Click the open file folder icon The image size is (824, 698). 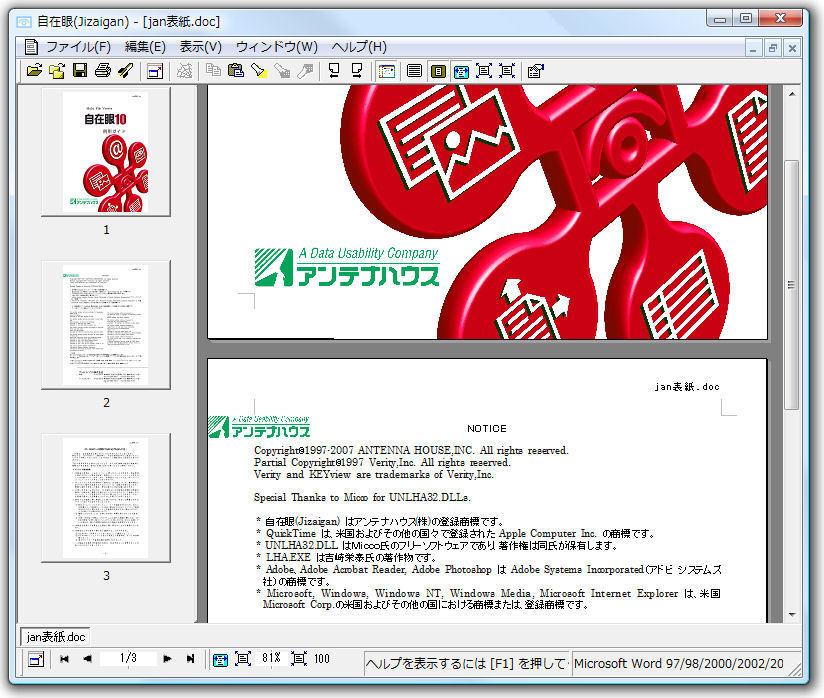tap(34, 70)
